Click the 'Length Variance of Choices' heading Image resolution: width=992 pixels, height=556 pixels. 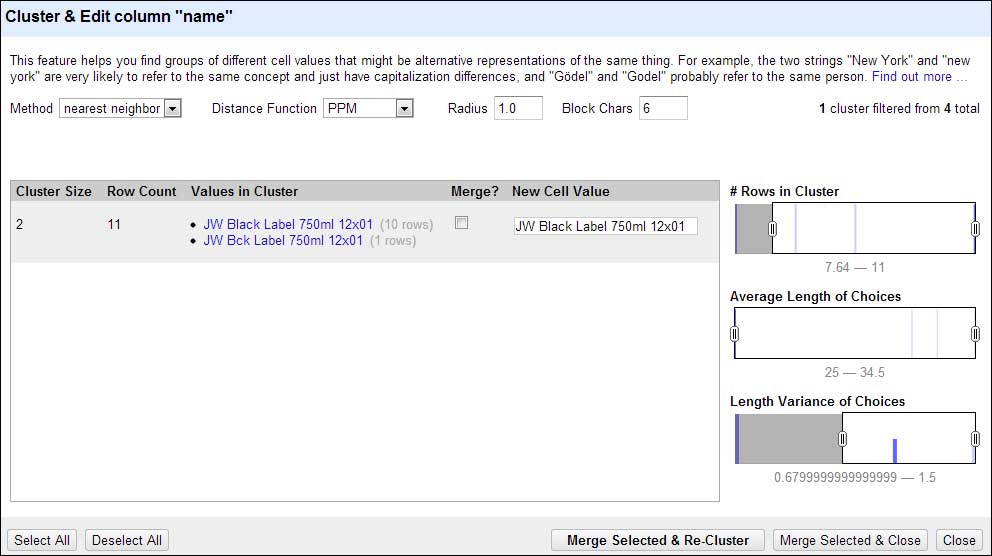point(817,402)
